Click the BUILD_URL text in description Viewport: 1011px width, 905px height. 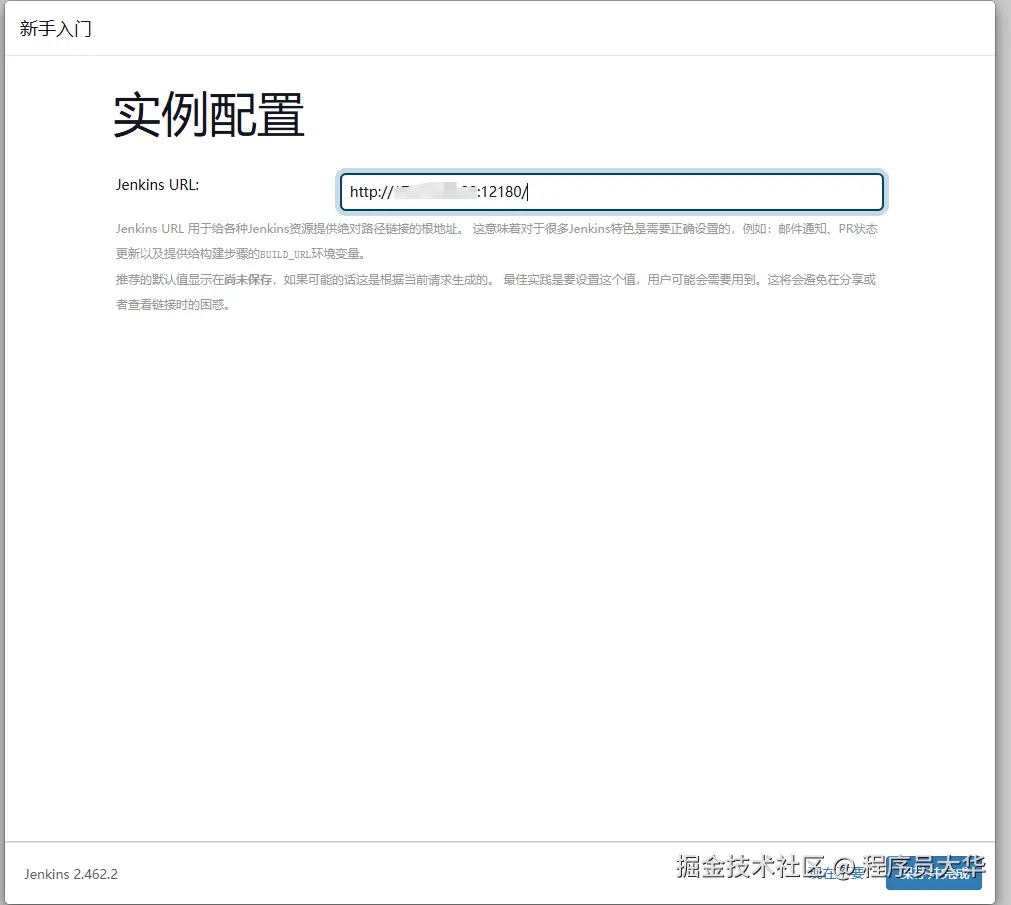[x=285, y=255]
